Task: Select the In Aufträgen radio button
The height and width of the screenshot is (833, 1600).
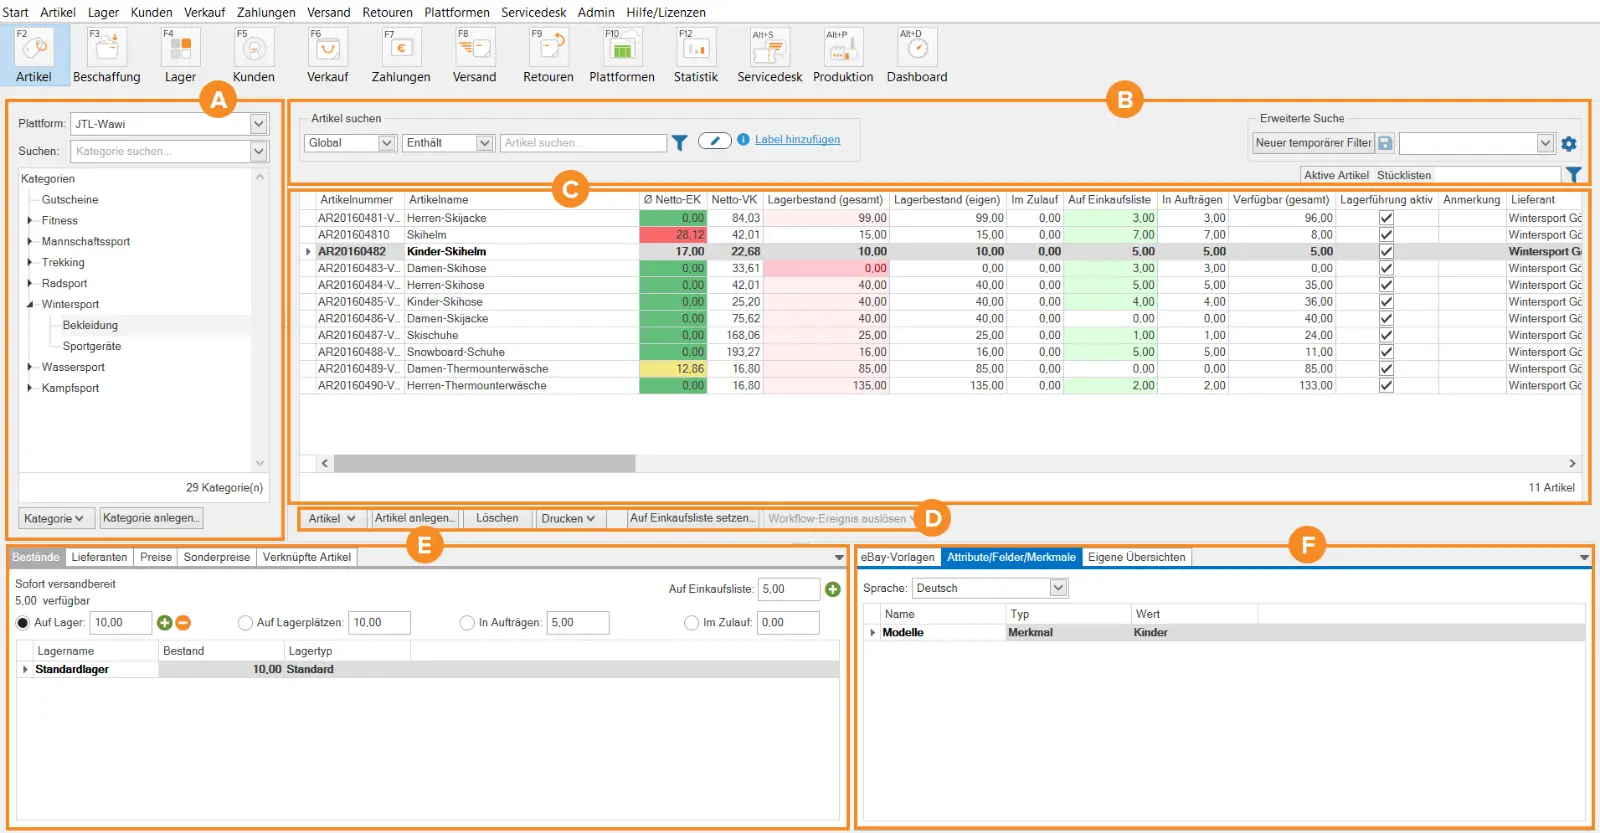Action: (467, 622)
